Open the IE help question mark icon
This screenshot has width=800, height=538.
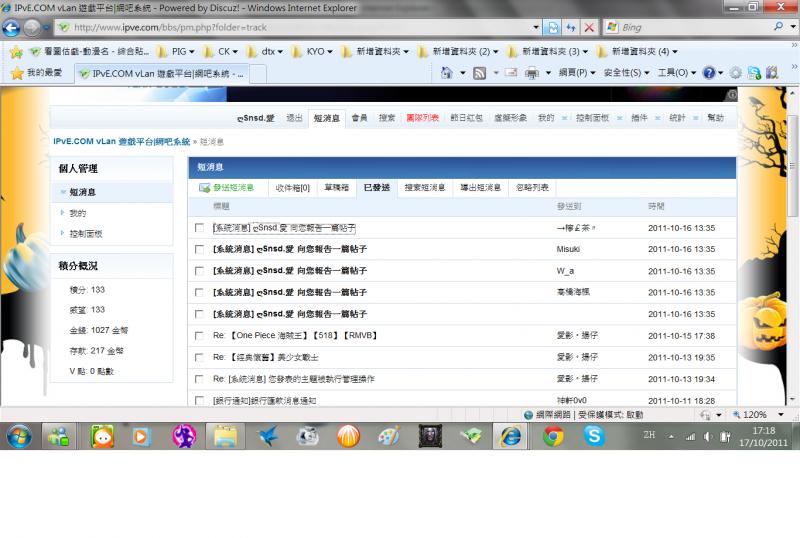coord(708,73)
